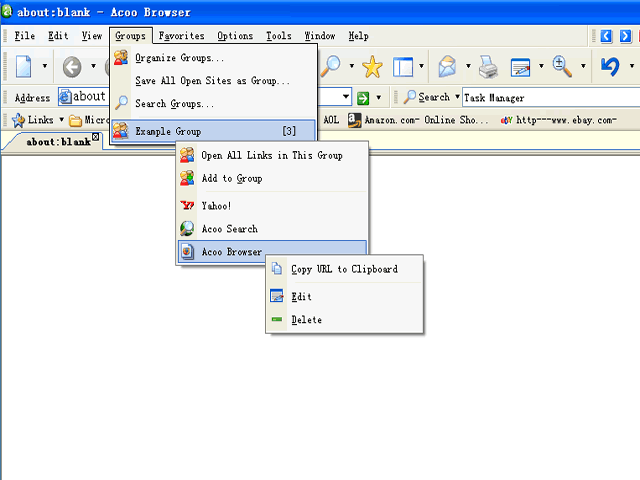Click the New page toolbar icon

24,66
